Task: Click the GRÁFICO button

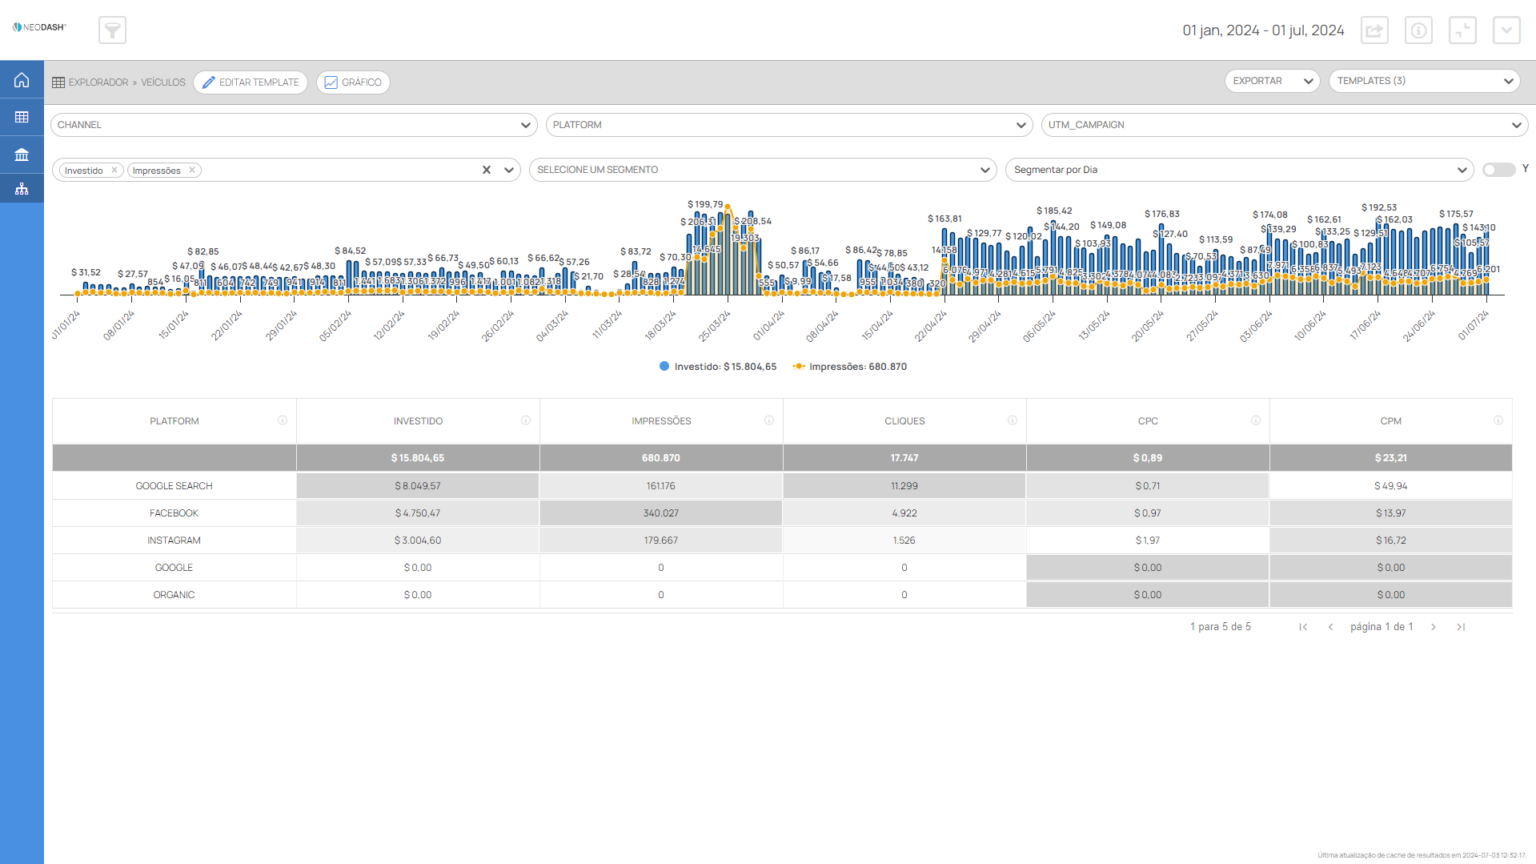Action: pyautogui.click(x=353, y=82)
